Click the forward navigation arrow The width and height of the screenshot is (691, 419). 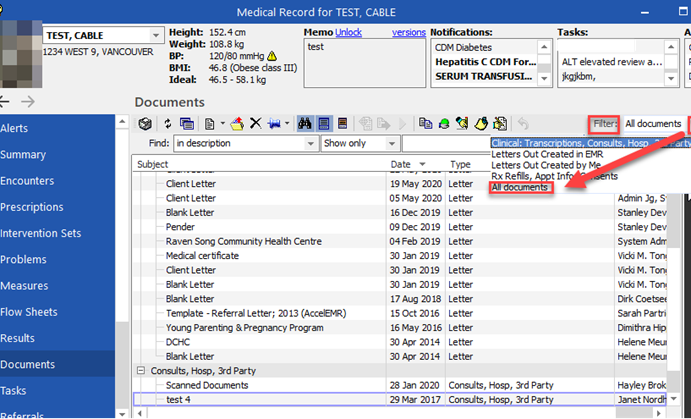(28, 102)
